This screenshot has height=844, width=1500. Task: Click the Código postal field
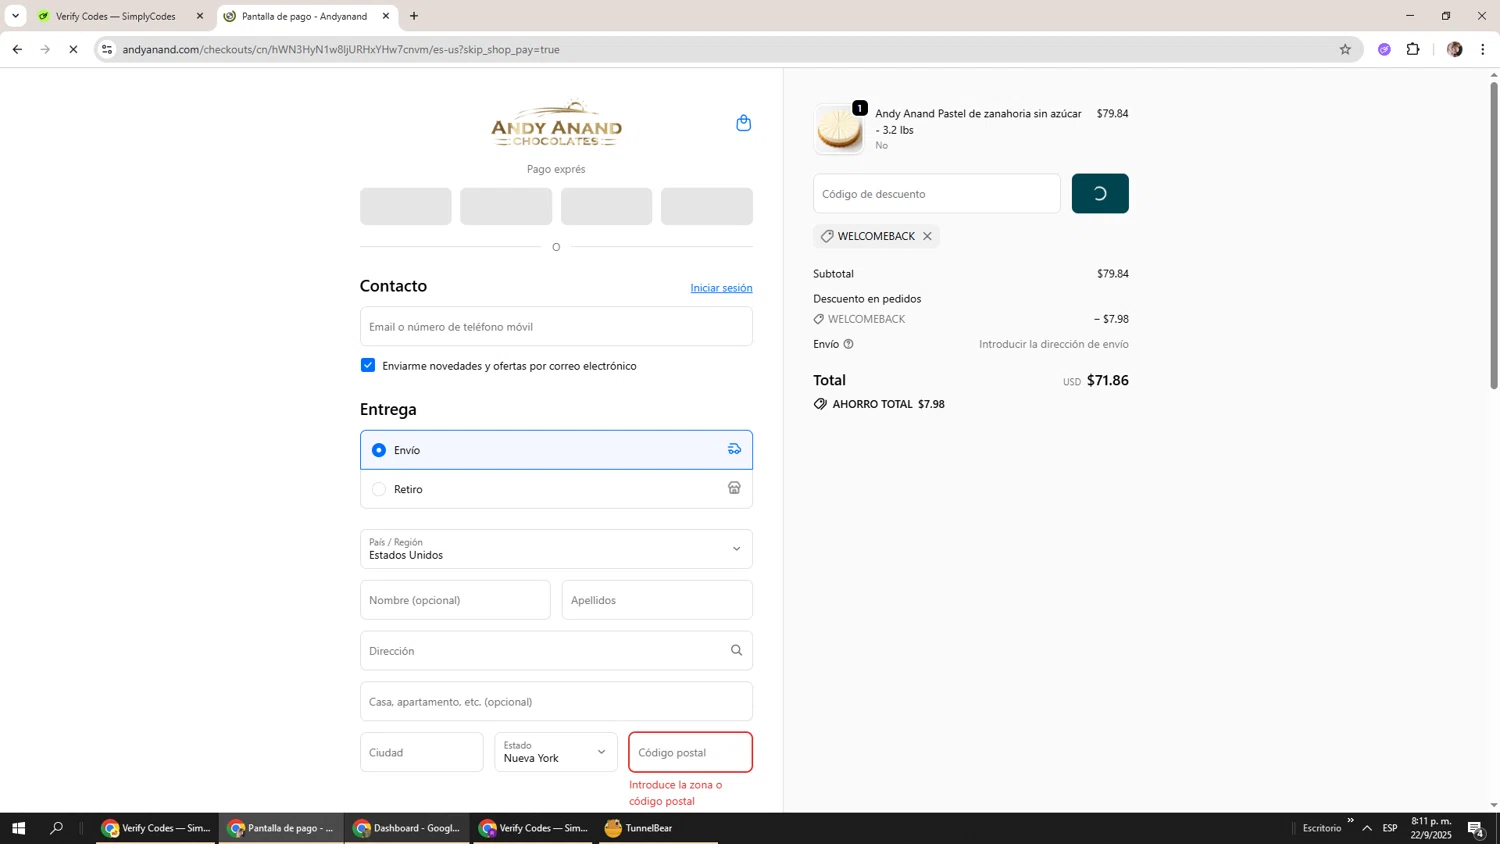coord(691,752)
